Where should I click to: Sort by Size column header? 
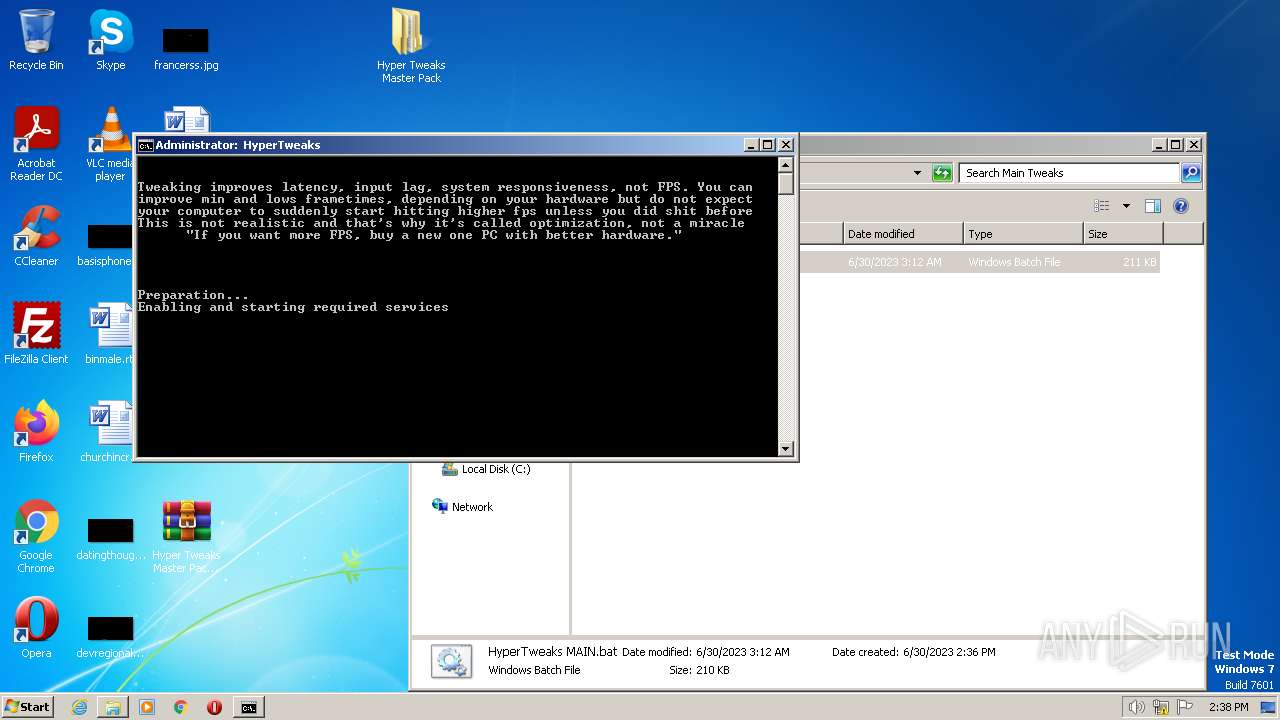pos(1124,234)
